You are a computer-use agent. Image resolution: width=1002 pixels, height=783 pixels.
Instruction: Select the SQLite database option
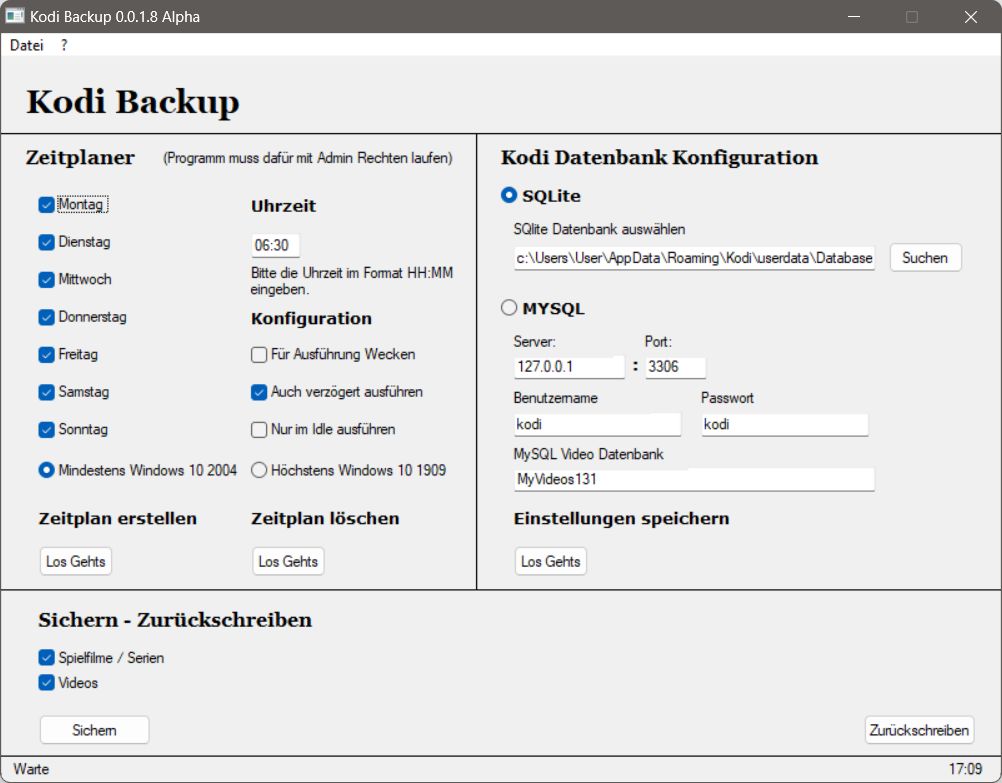(509, 195)
